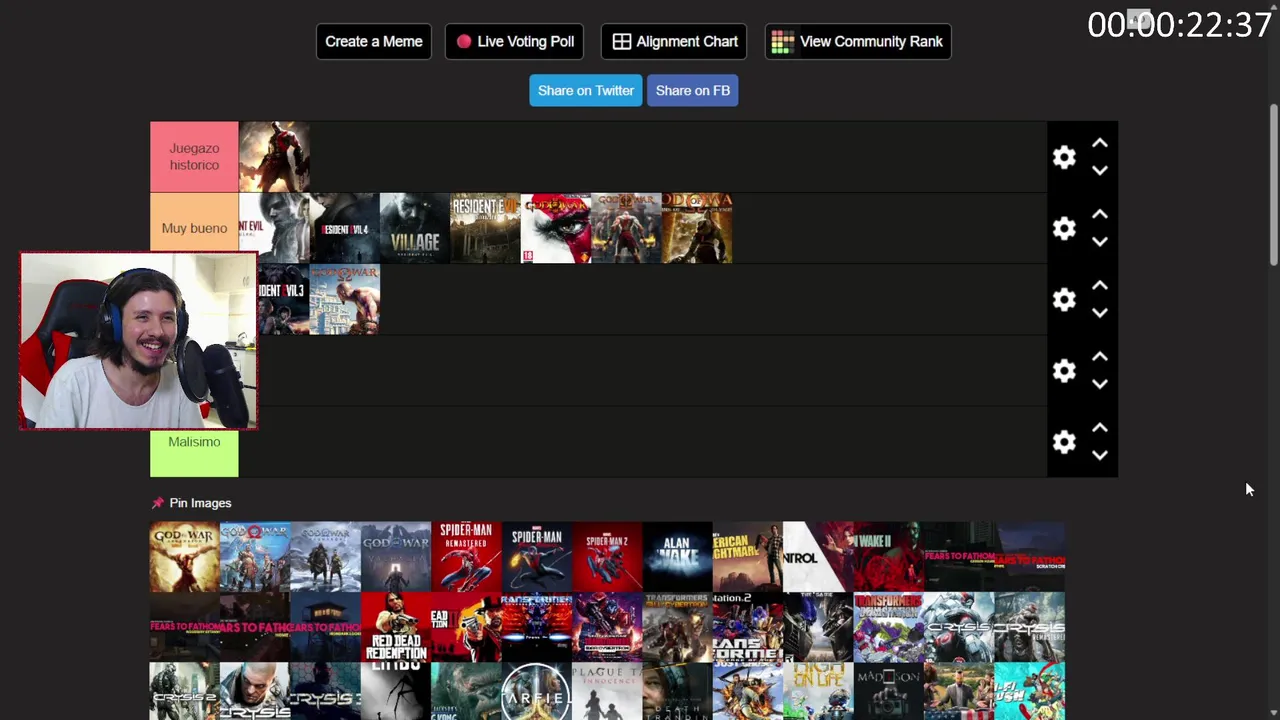1280x720 pixels.
Task: Pick the Spider-Man Miles Morales cover
Action: click(536, 557)
